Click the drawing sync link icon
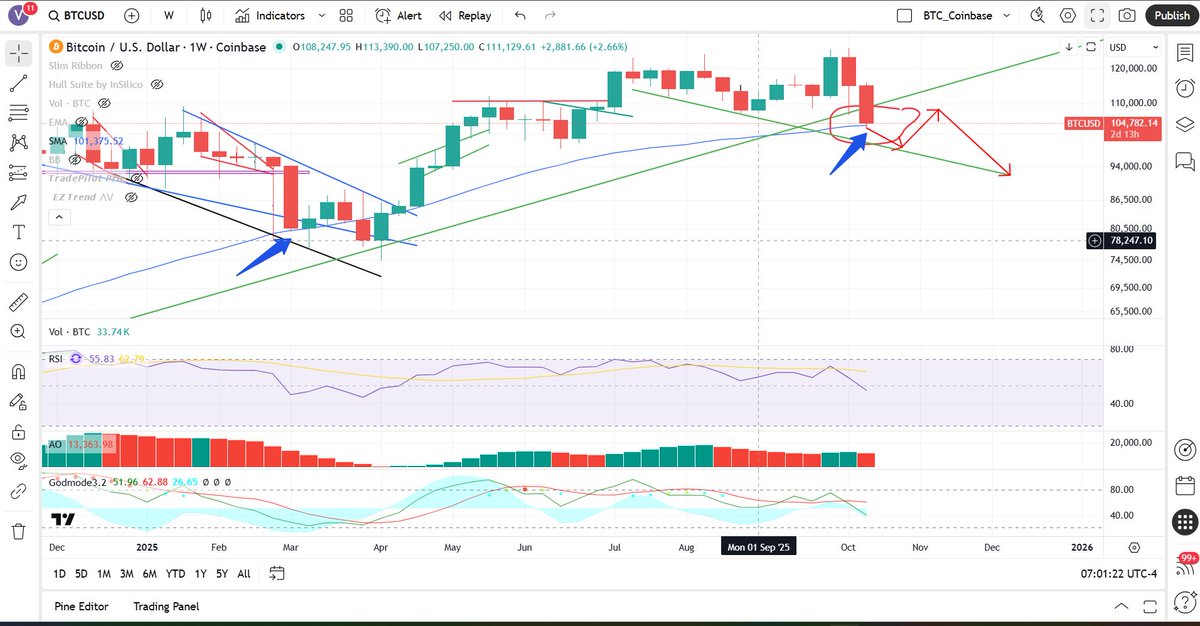Screen dimensions: 1200x626 click(x=18, y=491)
